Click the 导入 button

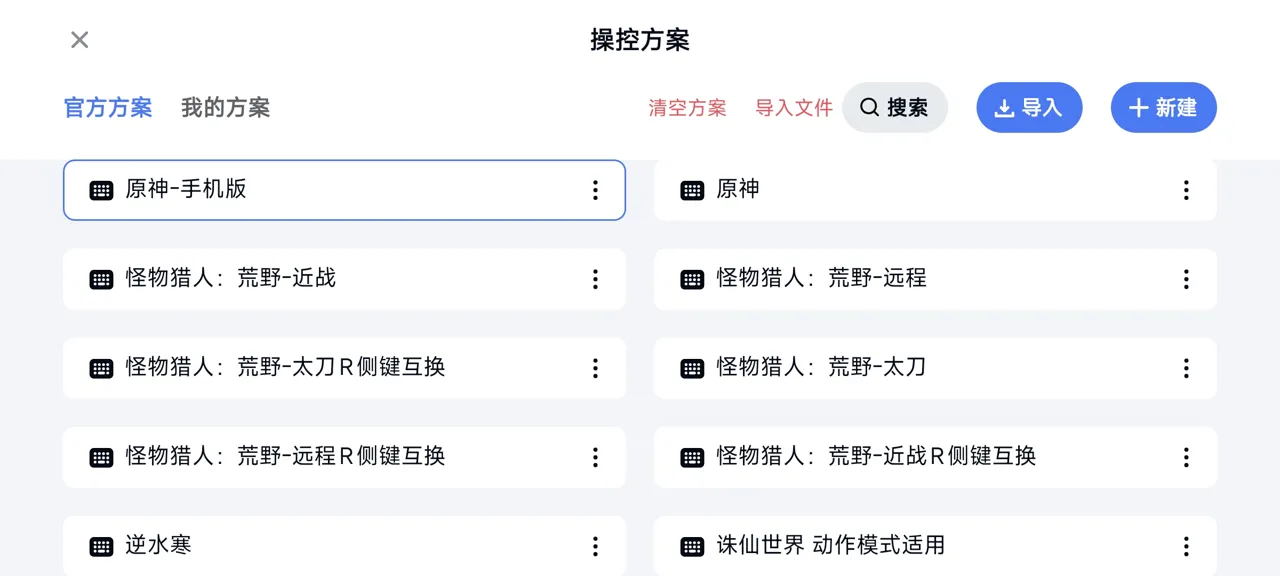pos(1029,107)
